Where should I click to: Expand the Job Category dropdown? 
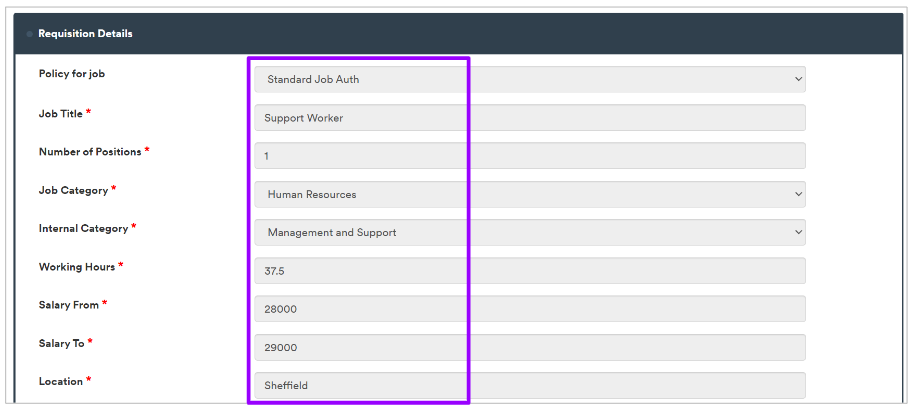[529, 194]
